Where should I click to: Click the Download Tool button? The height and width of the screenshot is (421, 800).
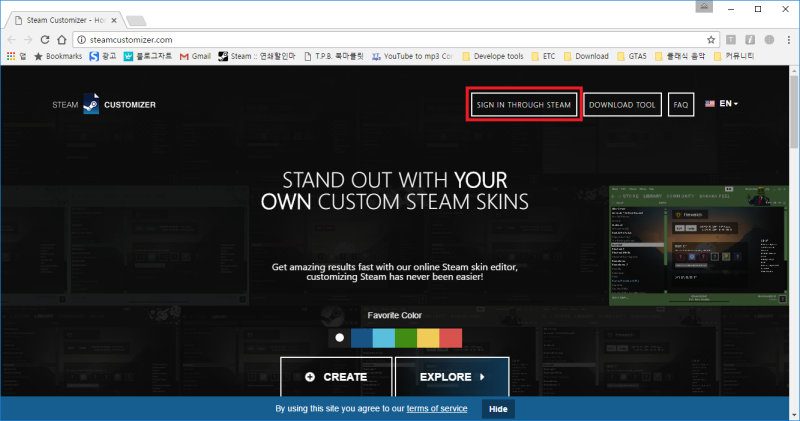click(622, 105)
